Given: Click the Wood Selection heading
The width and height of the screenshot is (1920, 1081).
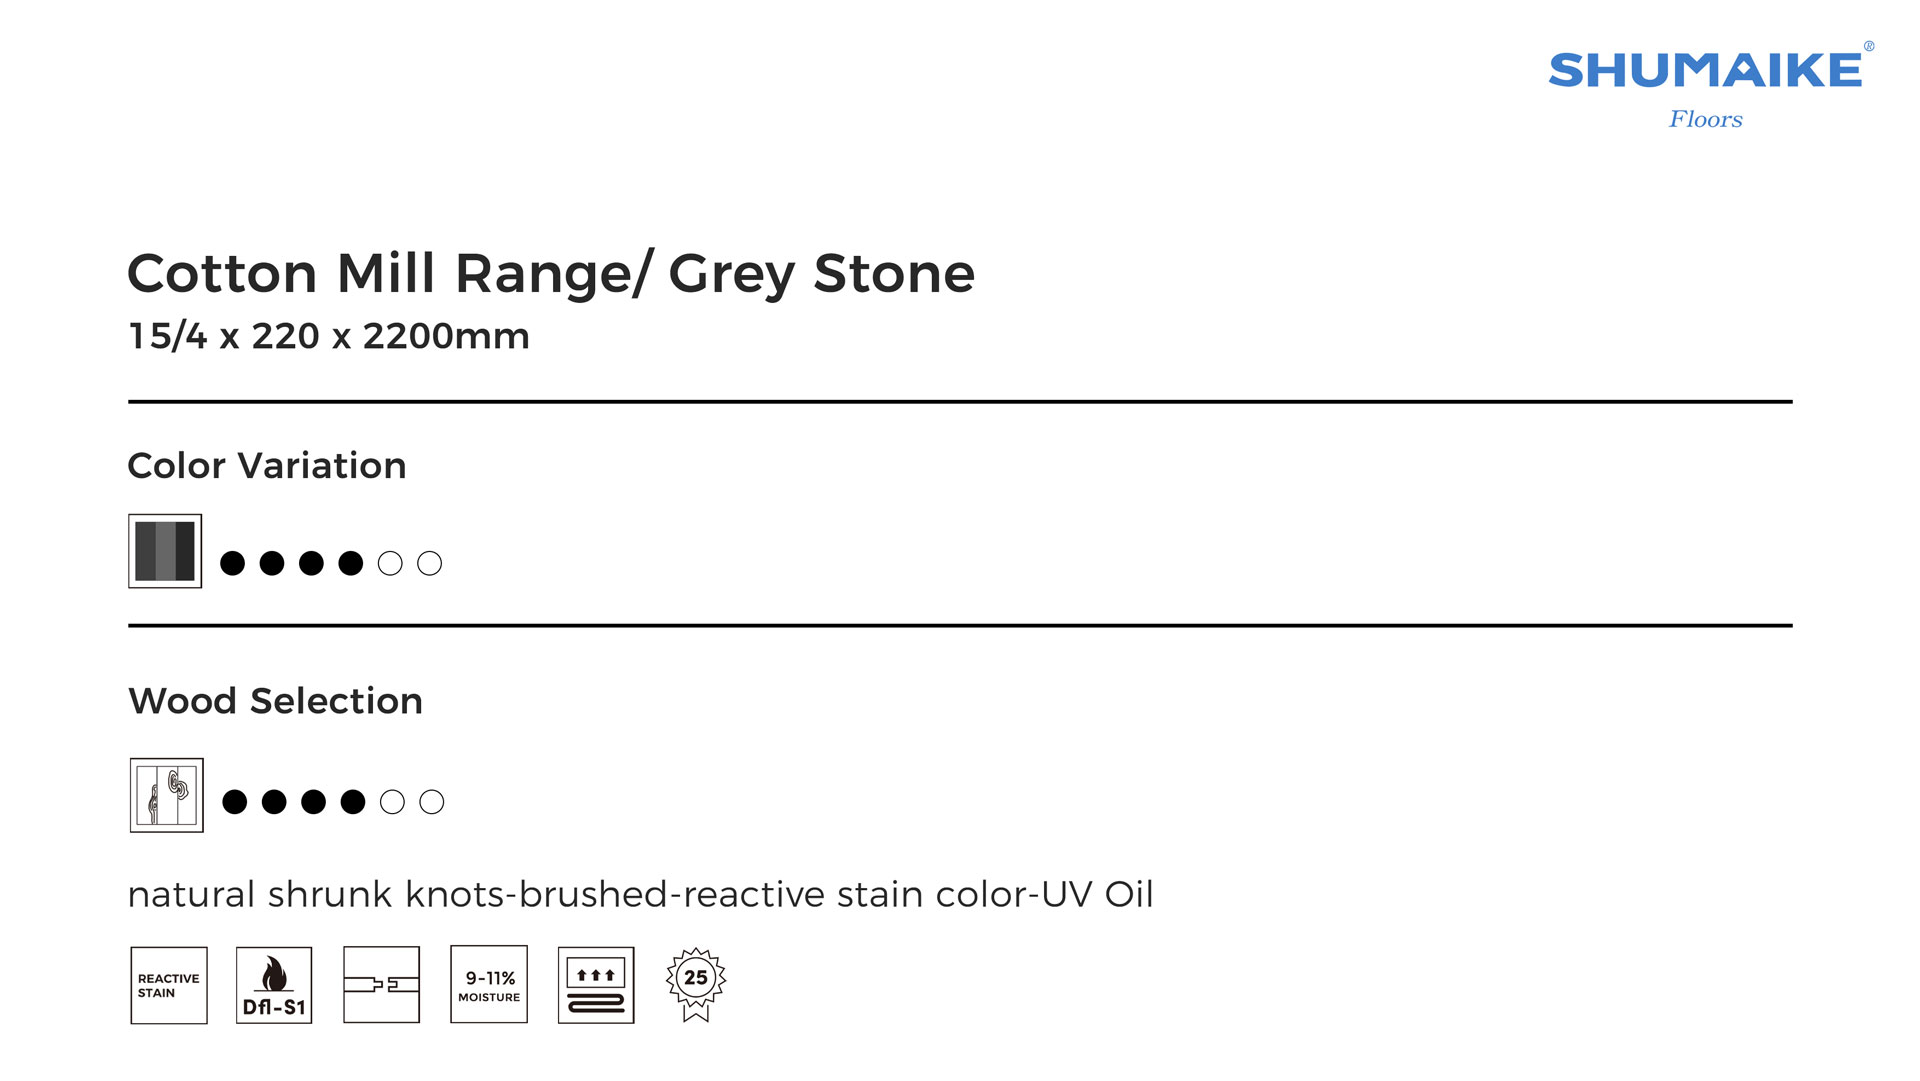Looking at the screenshot, I should click(x=275, y=701).
